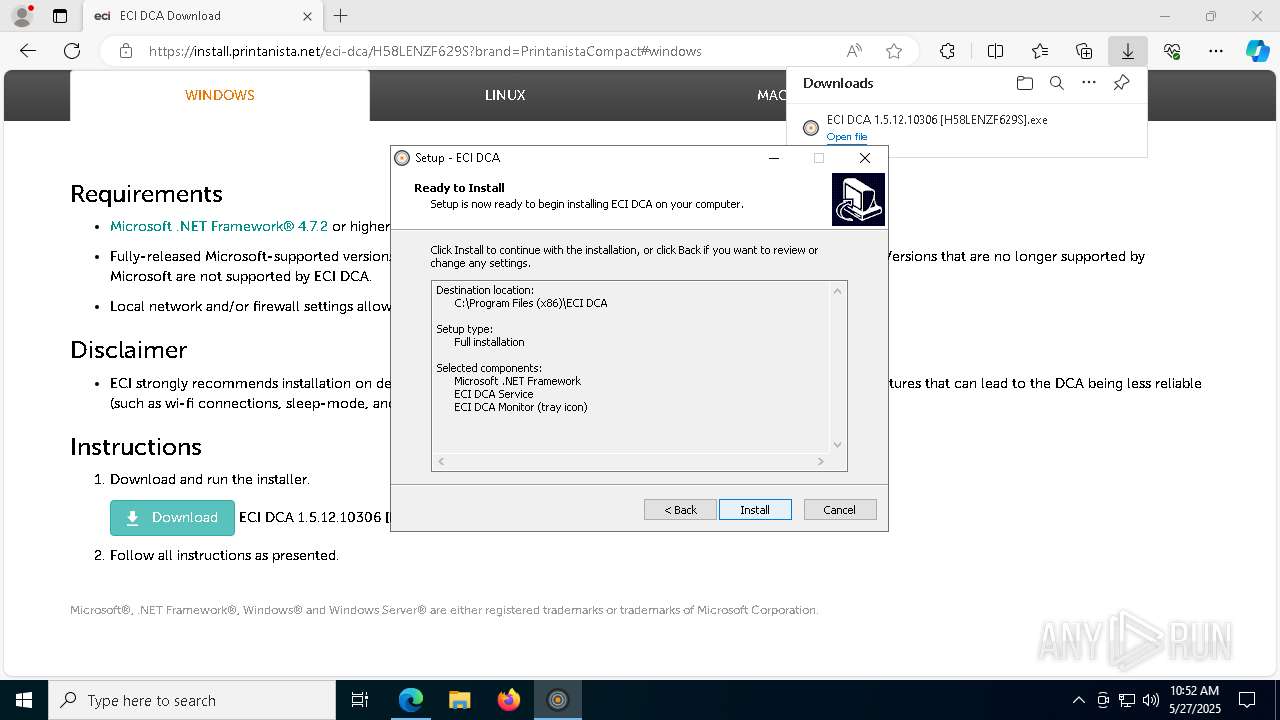
Task: Open the browser Extensions icon
Action: (x=947, y=51)
